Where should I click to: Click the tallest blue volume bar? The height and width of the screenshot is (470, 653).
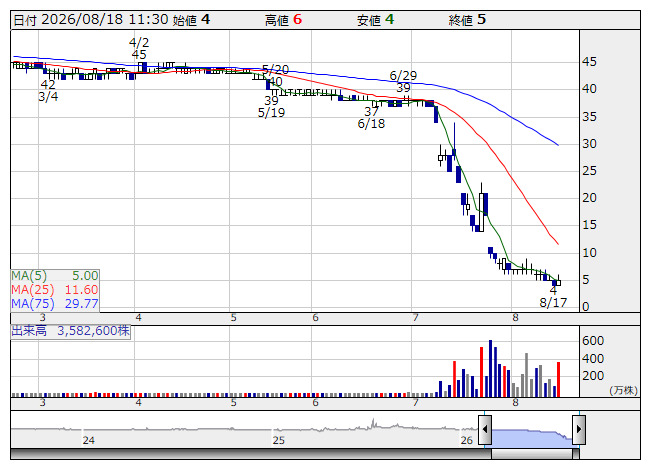pyautogui.click(x=491, y=368)
